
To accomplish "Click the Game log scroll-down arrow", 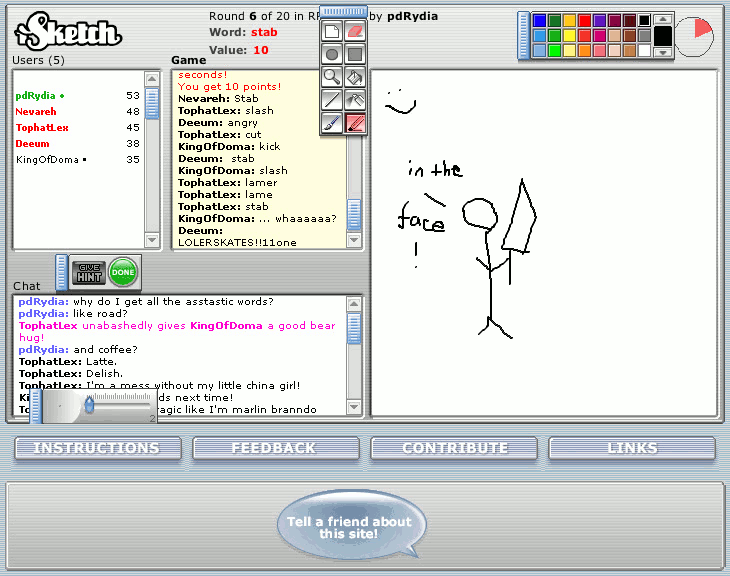I will pyautogui.click(x=354, y=240).
